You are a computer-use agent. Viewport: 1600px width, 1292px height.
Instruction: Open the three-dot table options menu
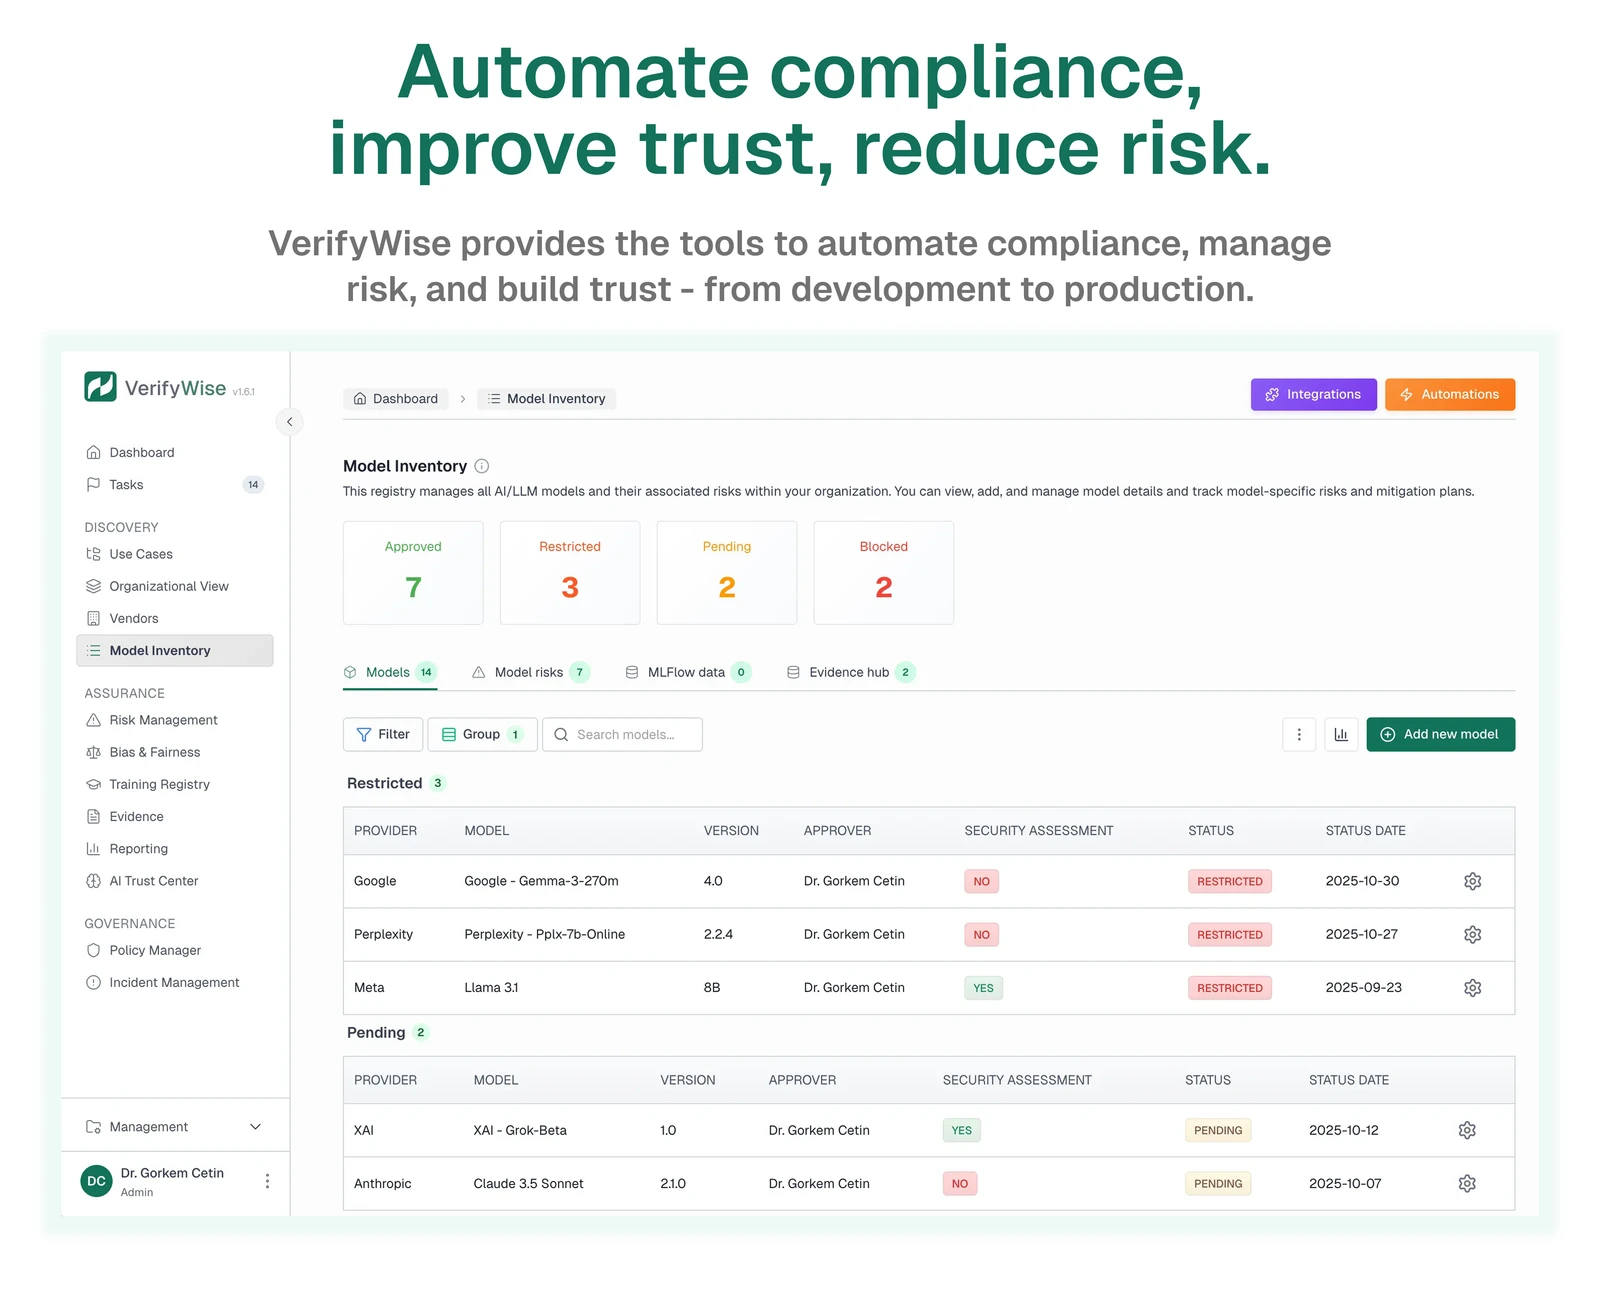1299,734
